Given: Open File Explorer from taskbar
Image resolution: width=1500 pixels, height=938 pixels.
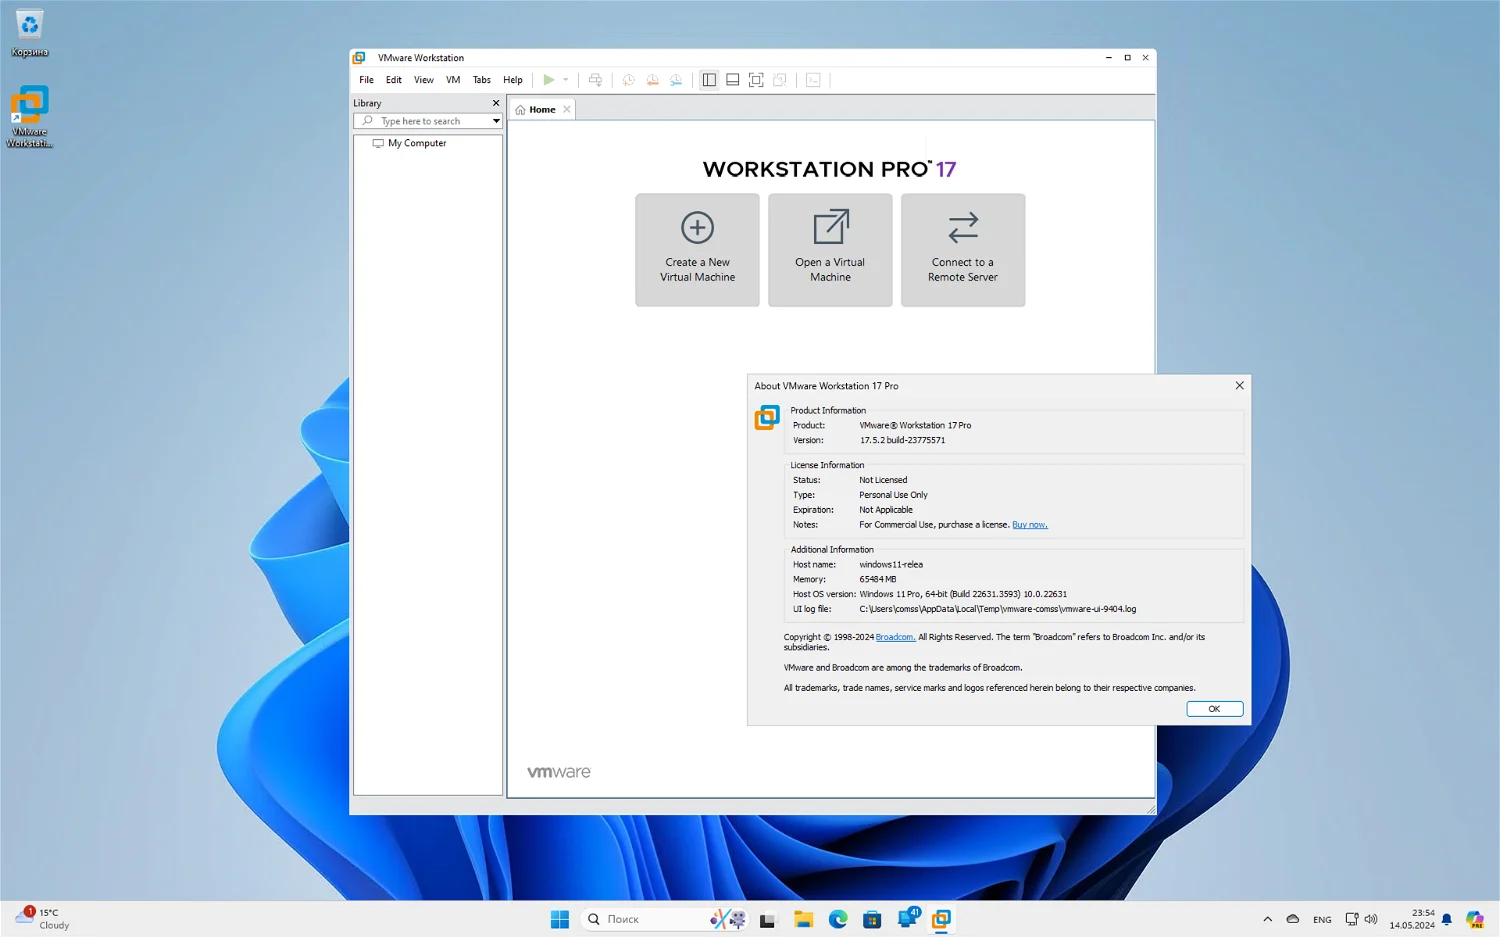Looking at the screenshot, I should coord(803,919).
